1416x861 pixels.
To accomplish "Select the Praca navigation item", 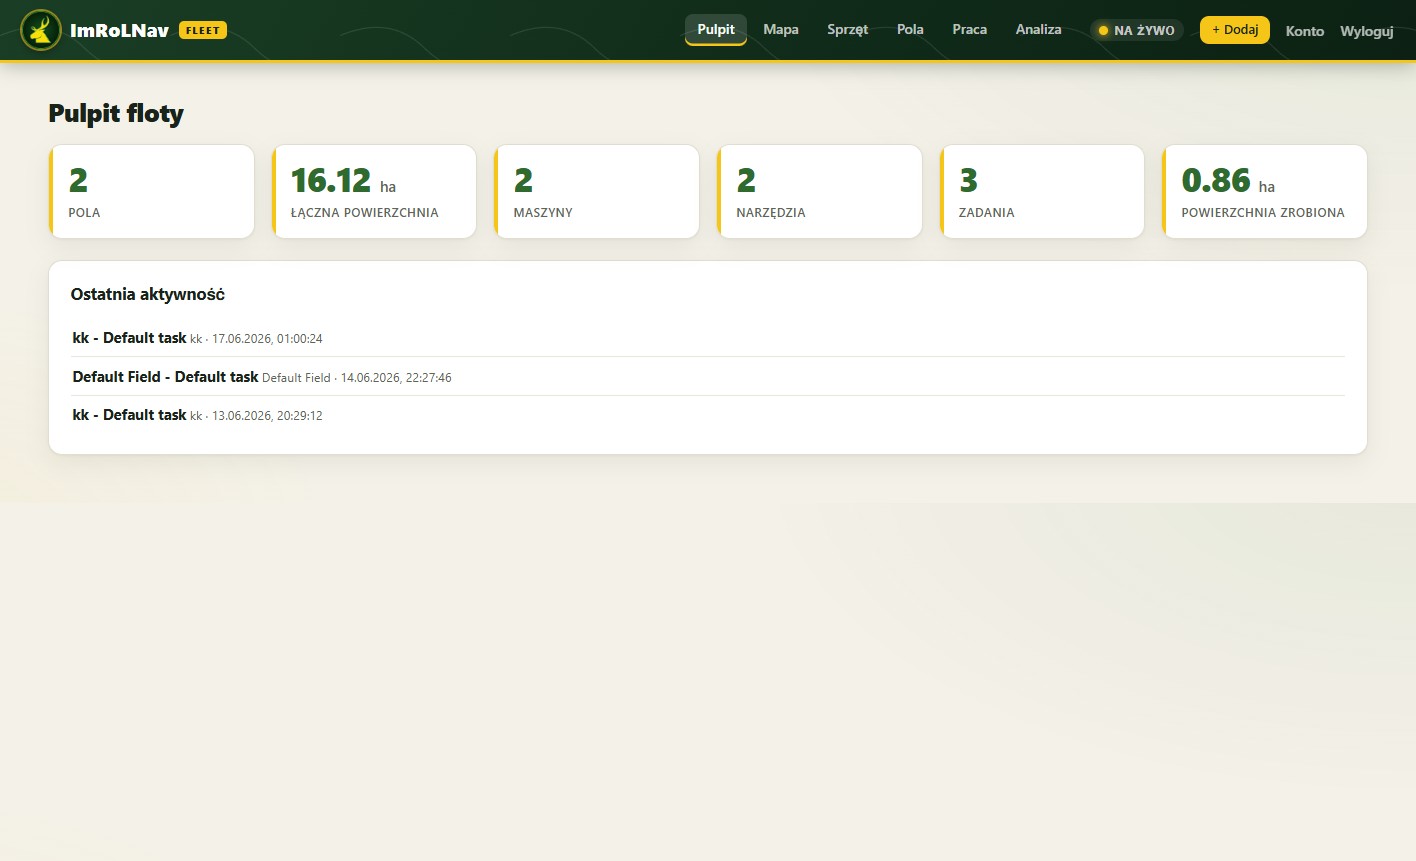I will click(970, 30).
